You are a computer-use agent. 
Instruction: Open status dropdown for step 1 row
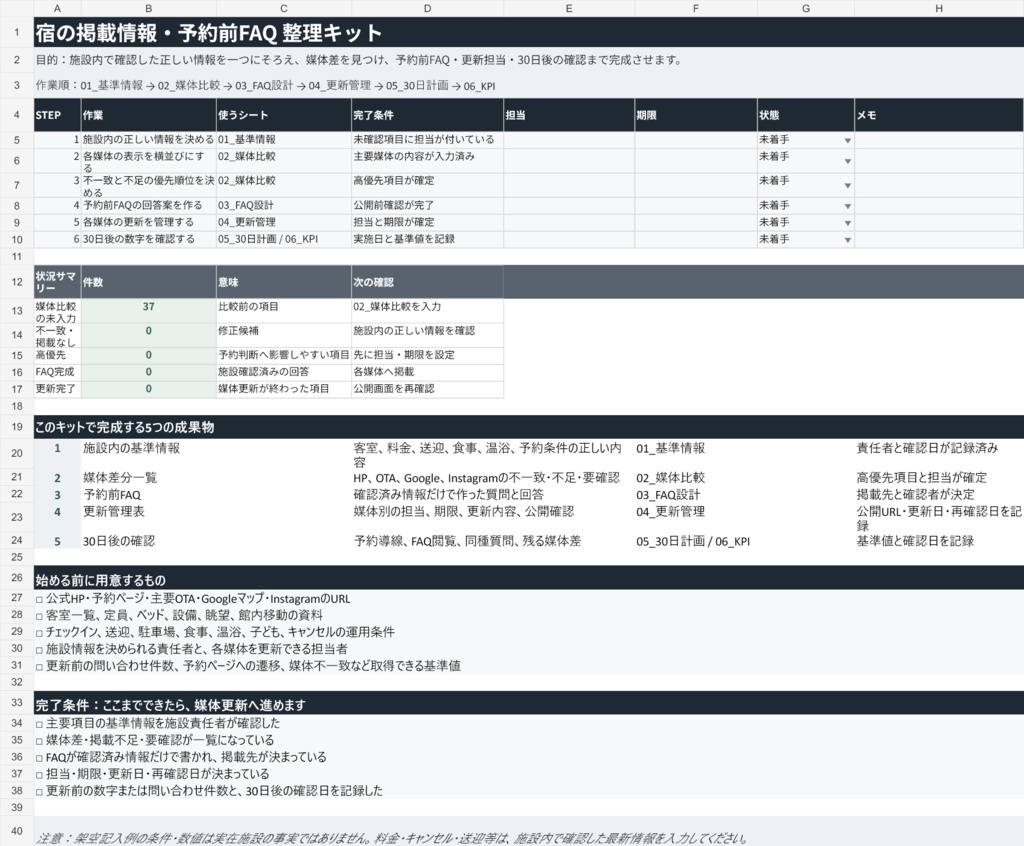[x=847, y=140]
